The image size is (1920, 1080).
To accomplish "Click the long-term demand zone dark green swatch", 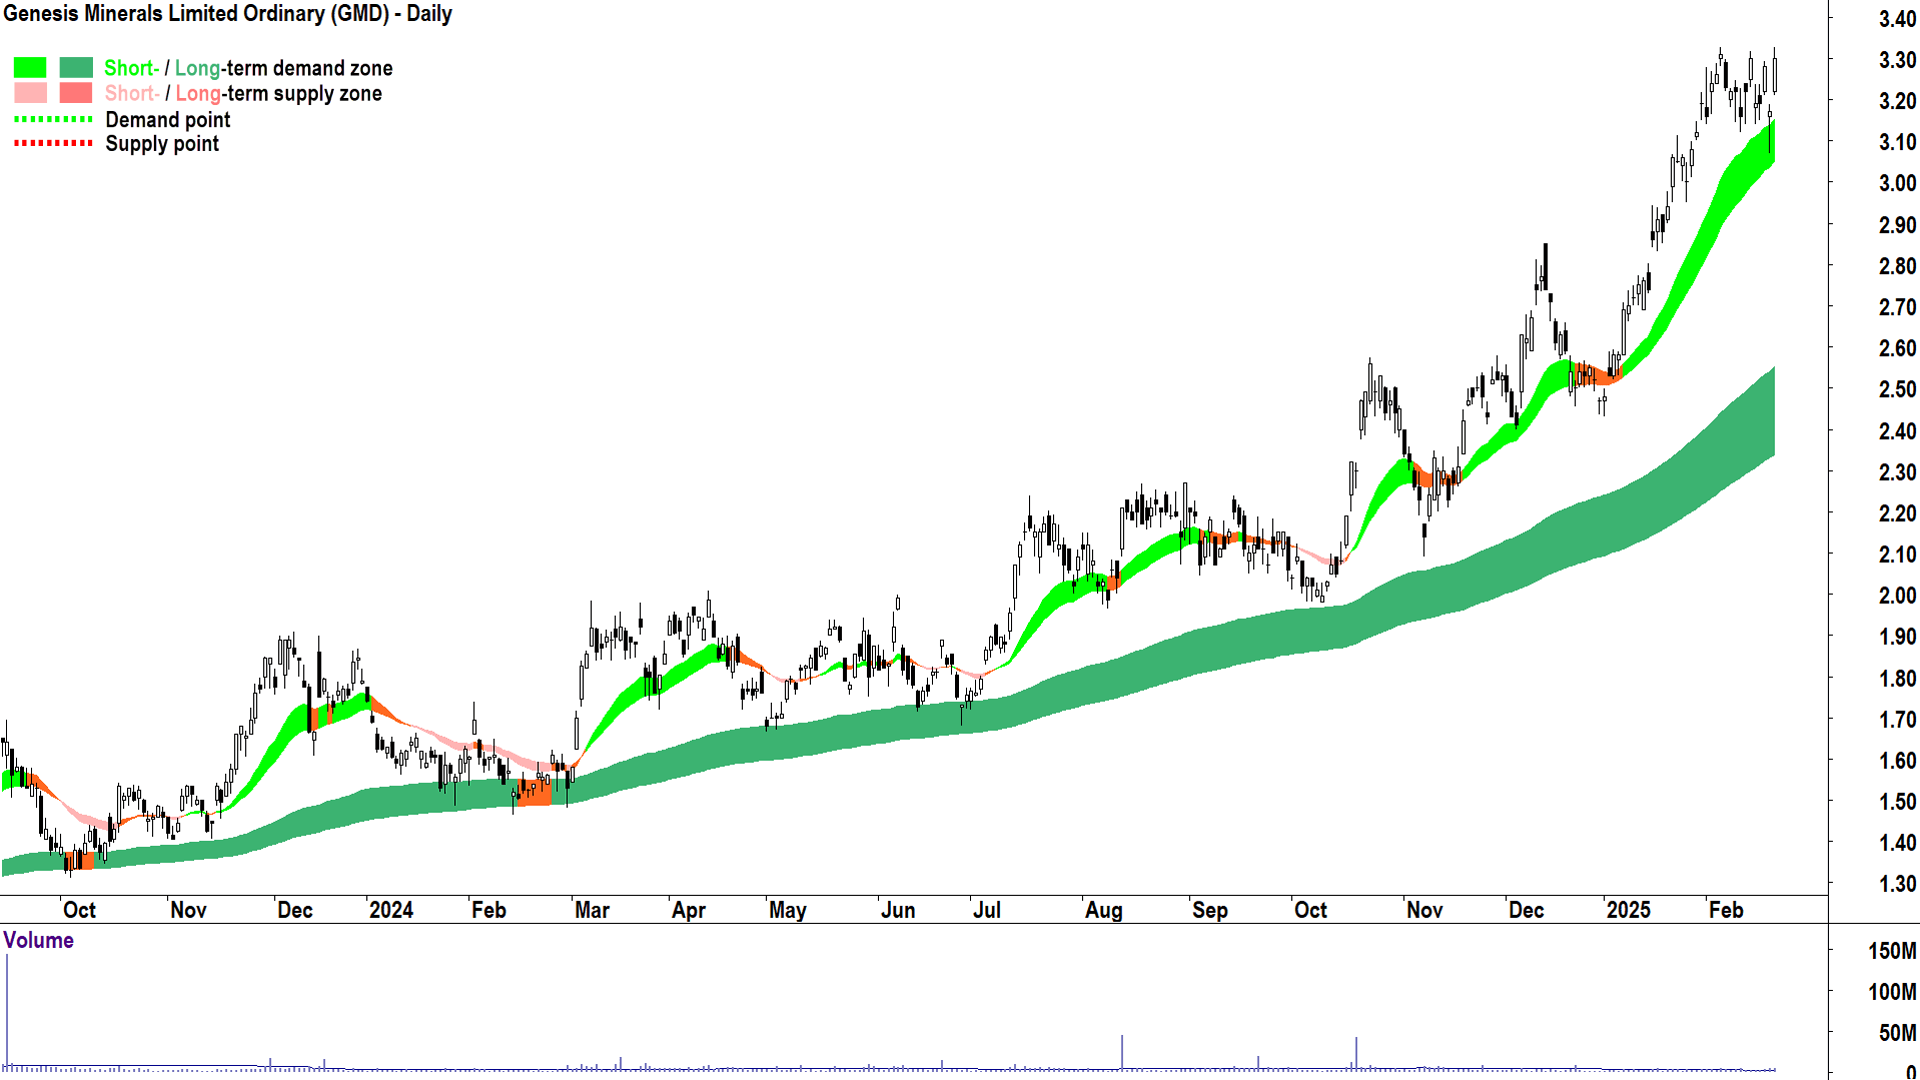I will coord(76,68).
